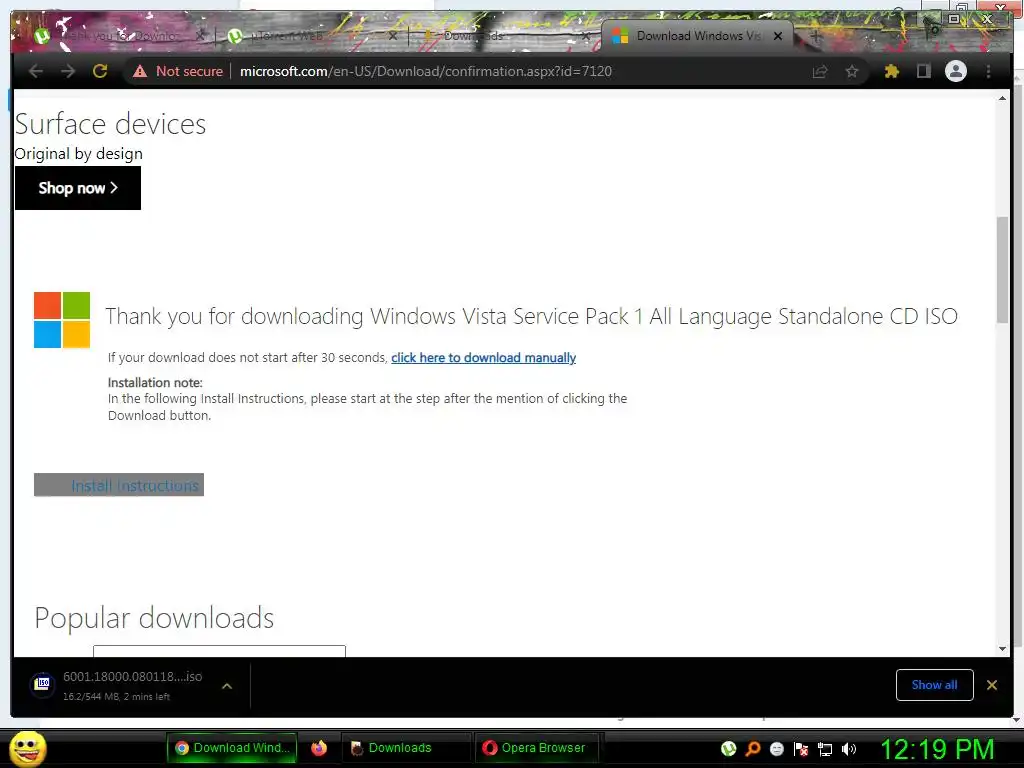
Task: Share this page using the share icon
Action: pyautogui.click(x=820, y=71)
